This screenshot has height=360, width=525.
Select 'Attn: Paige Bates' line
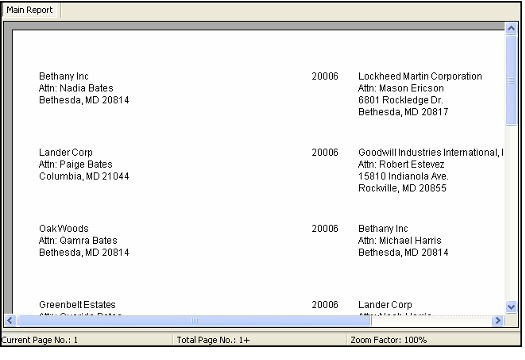pyautogui.click(x=76, y=164)
